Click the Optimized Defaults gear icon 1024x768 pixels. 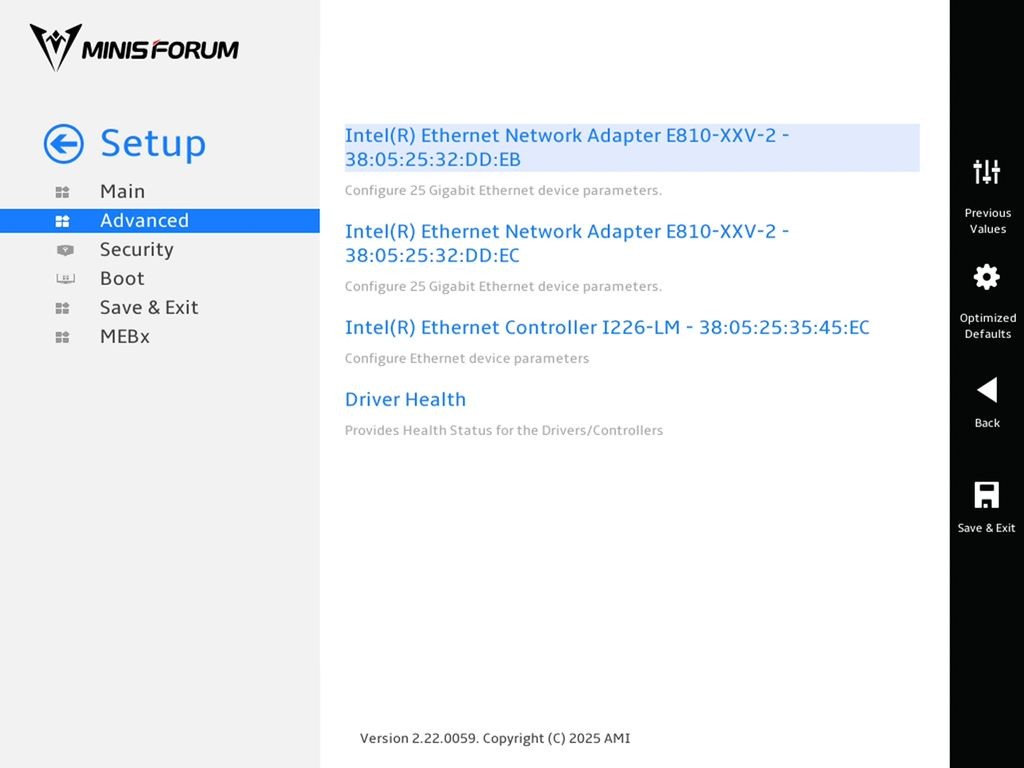pos(986,277)
